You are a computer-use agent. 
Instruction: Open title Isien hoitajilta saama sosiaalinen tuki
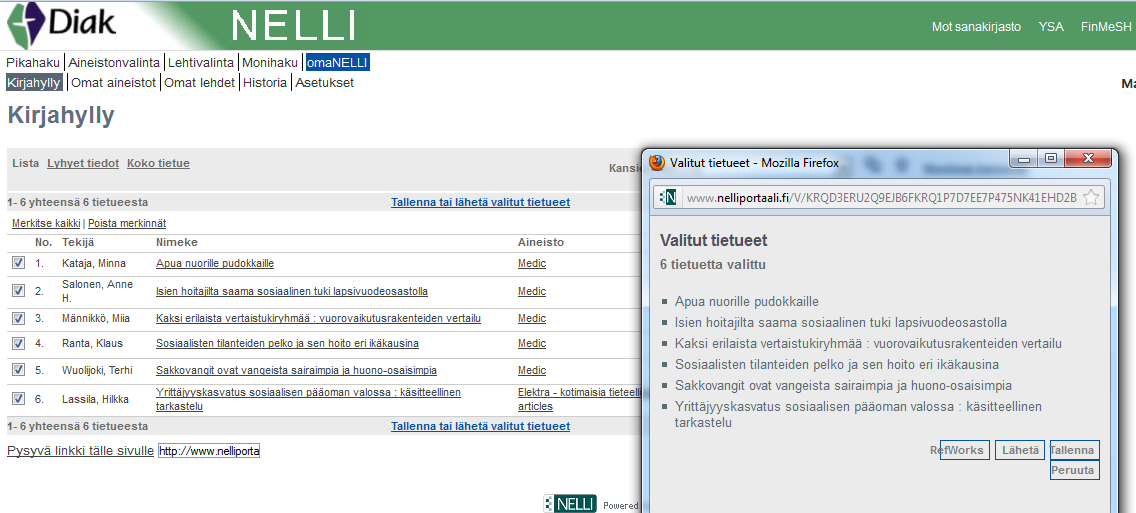291,291
